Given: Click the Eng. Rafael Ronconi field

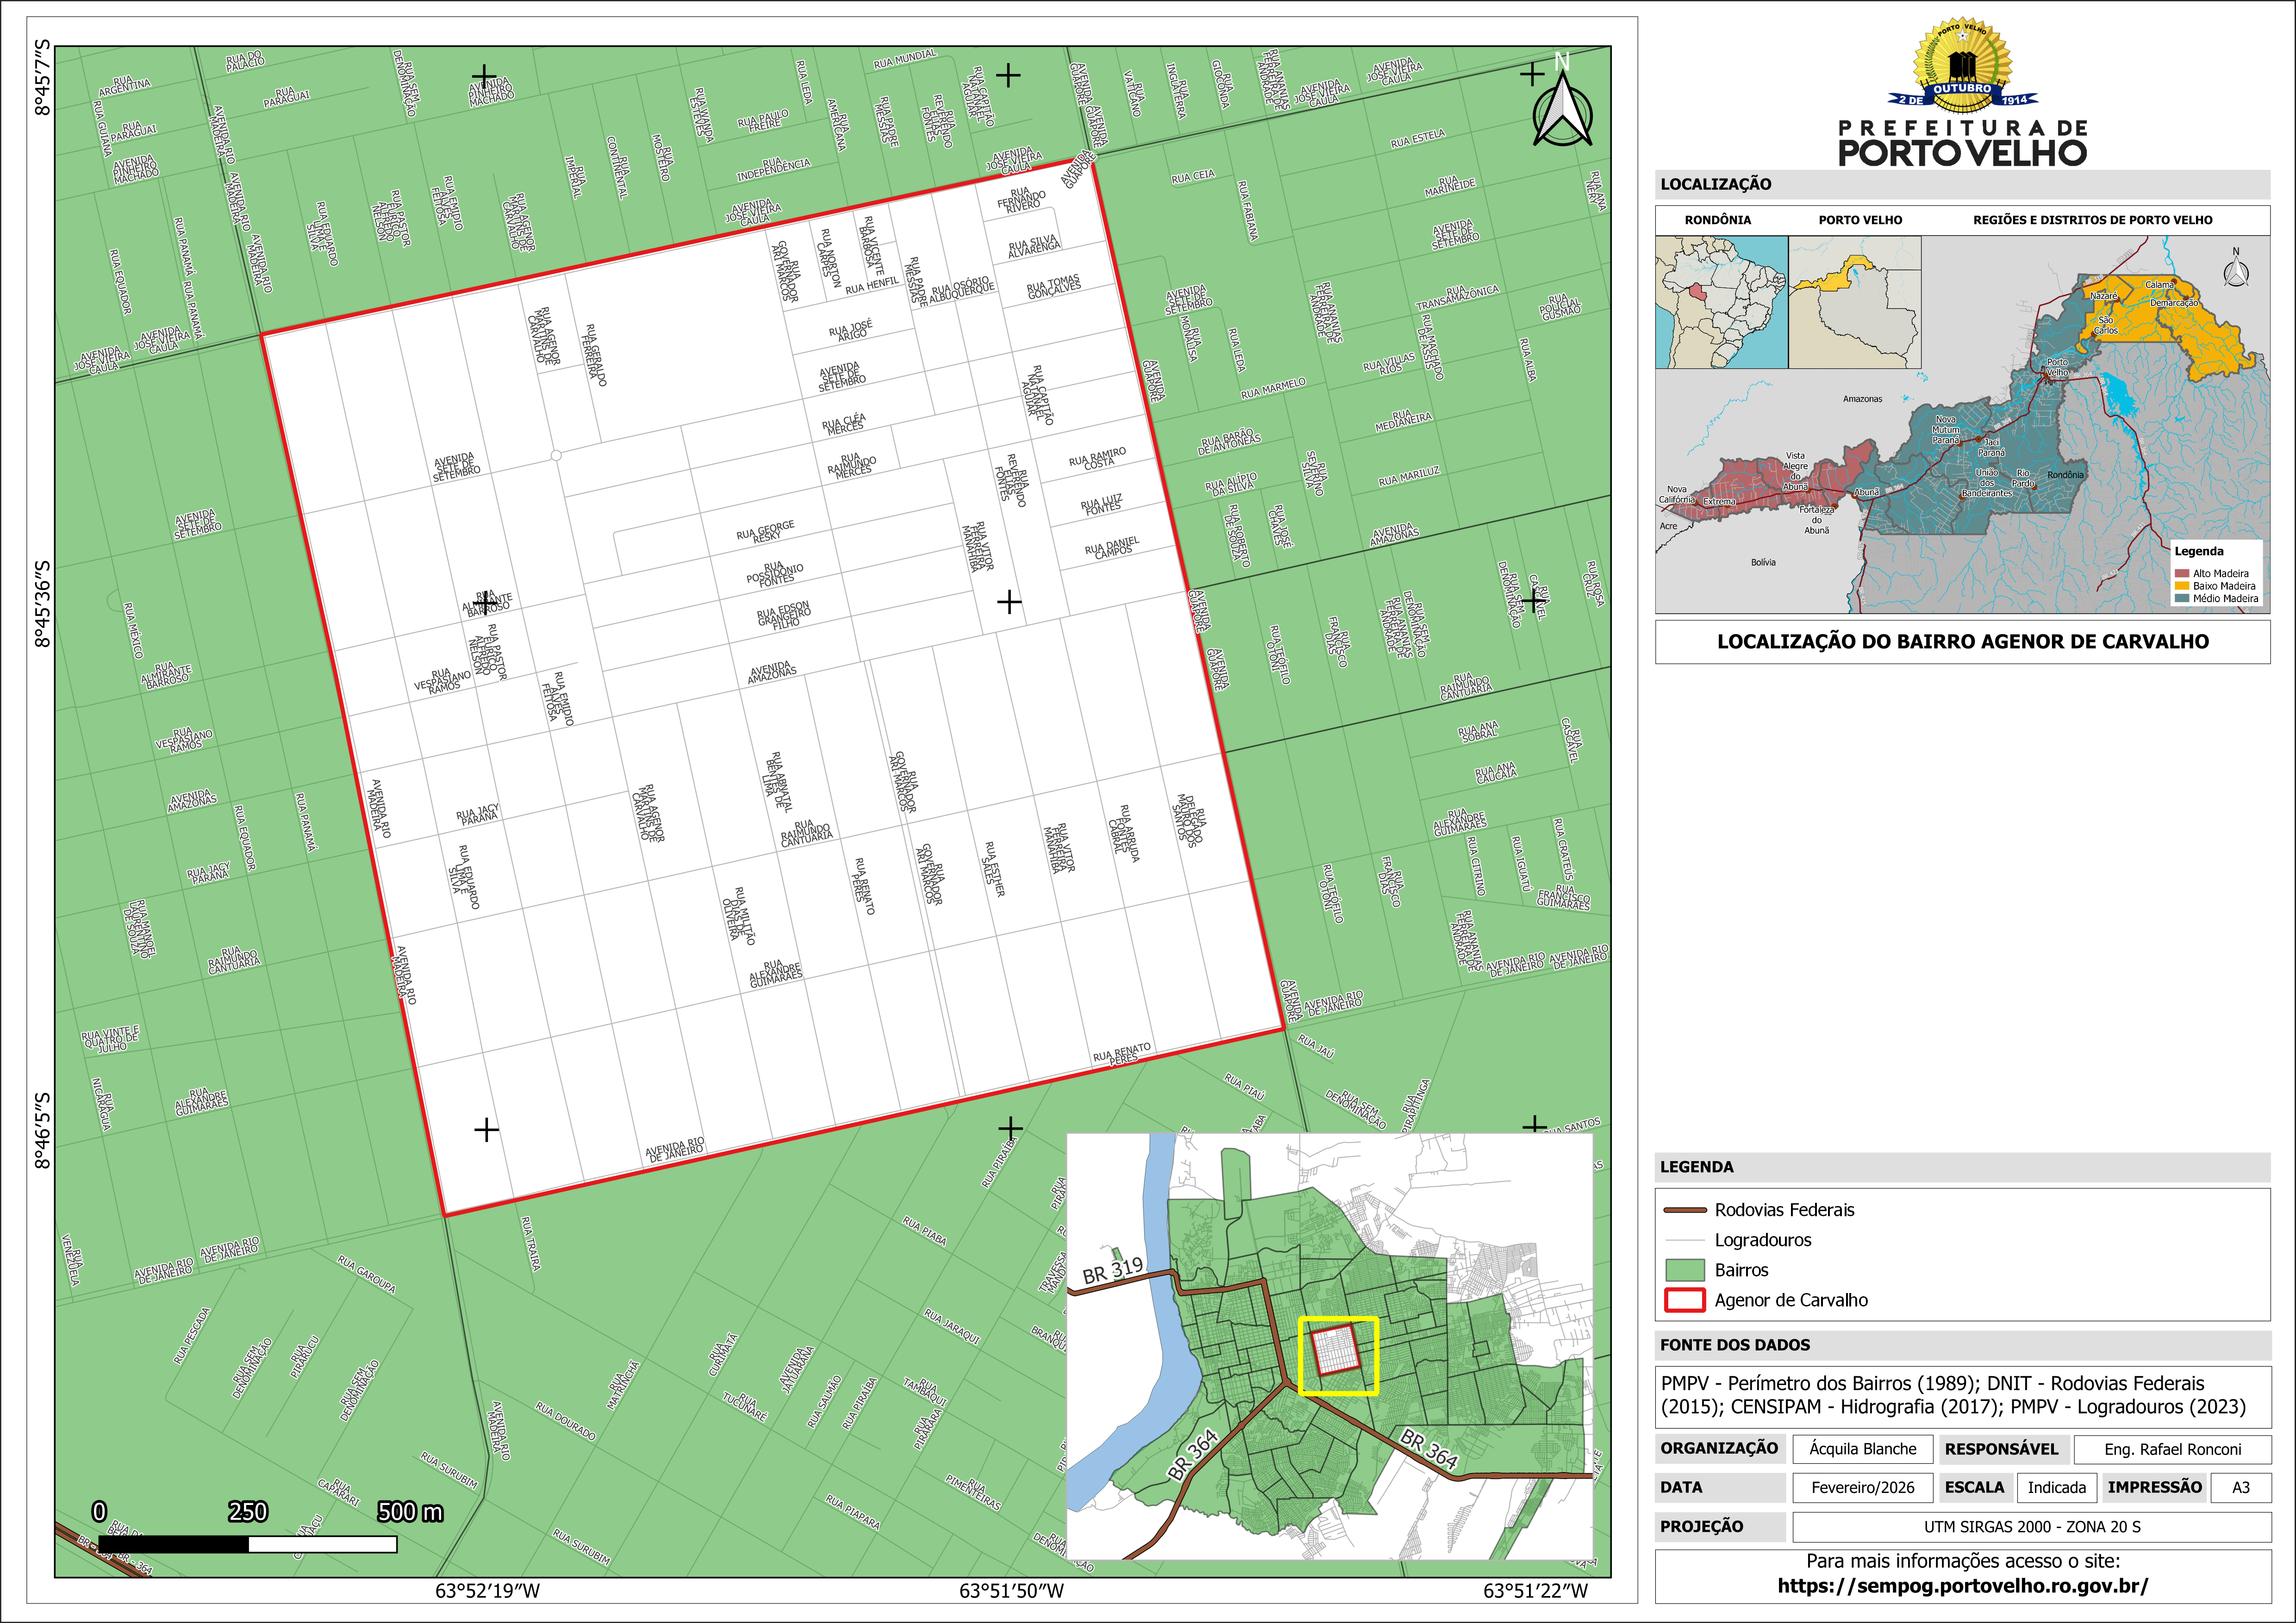Looking at the screenshot, I should click(x=2172, y=1449).
